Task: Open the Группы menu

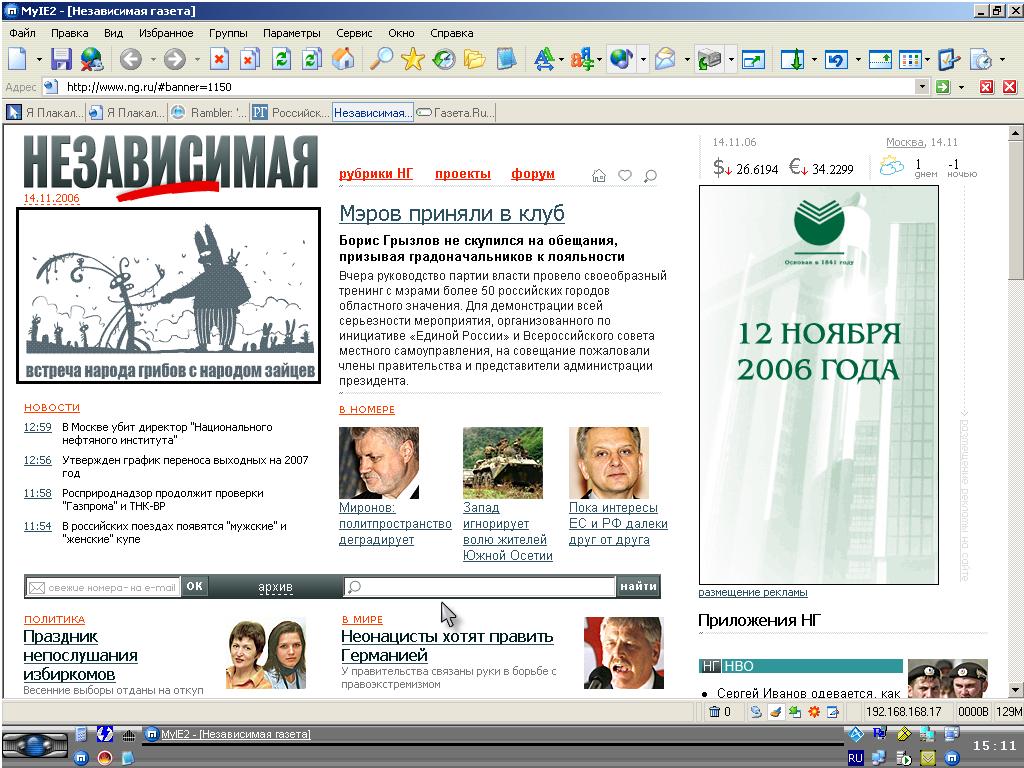Action: (x=228, y=33)
